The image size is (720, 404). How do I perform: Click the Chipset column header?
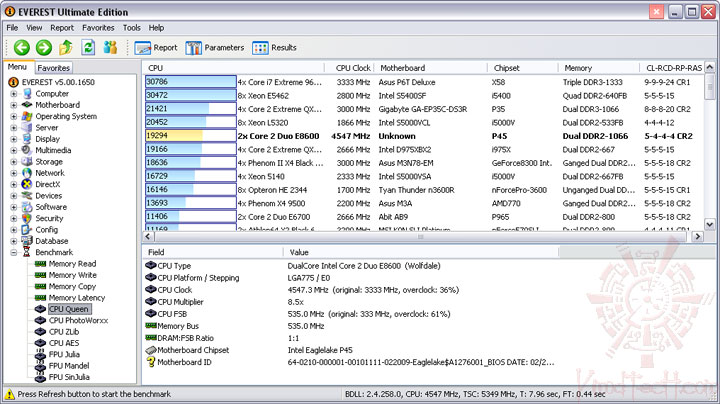[x=523, y=68]
